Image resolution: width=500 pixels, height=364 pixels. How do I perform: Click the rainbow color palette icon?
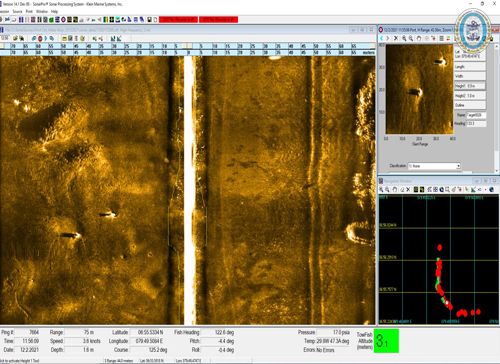coord(106,20)
